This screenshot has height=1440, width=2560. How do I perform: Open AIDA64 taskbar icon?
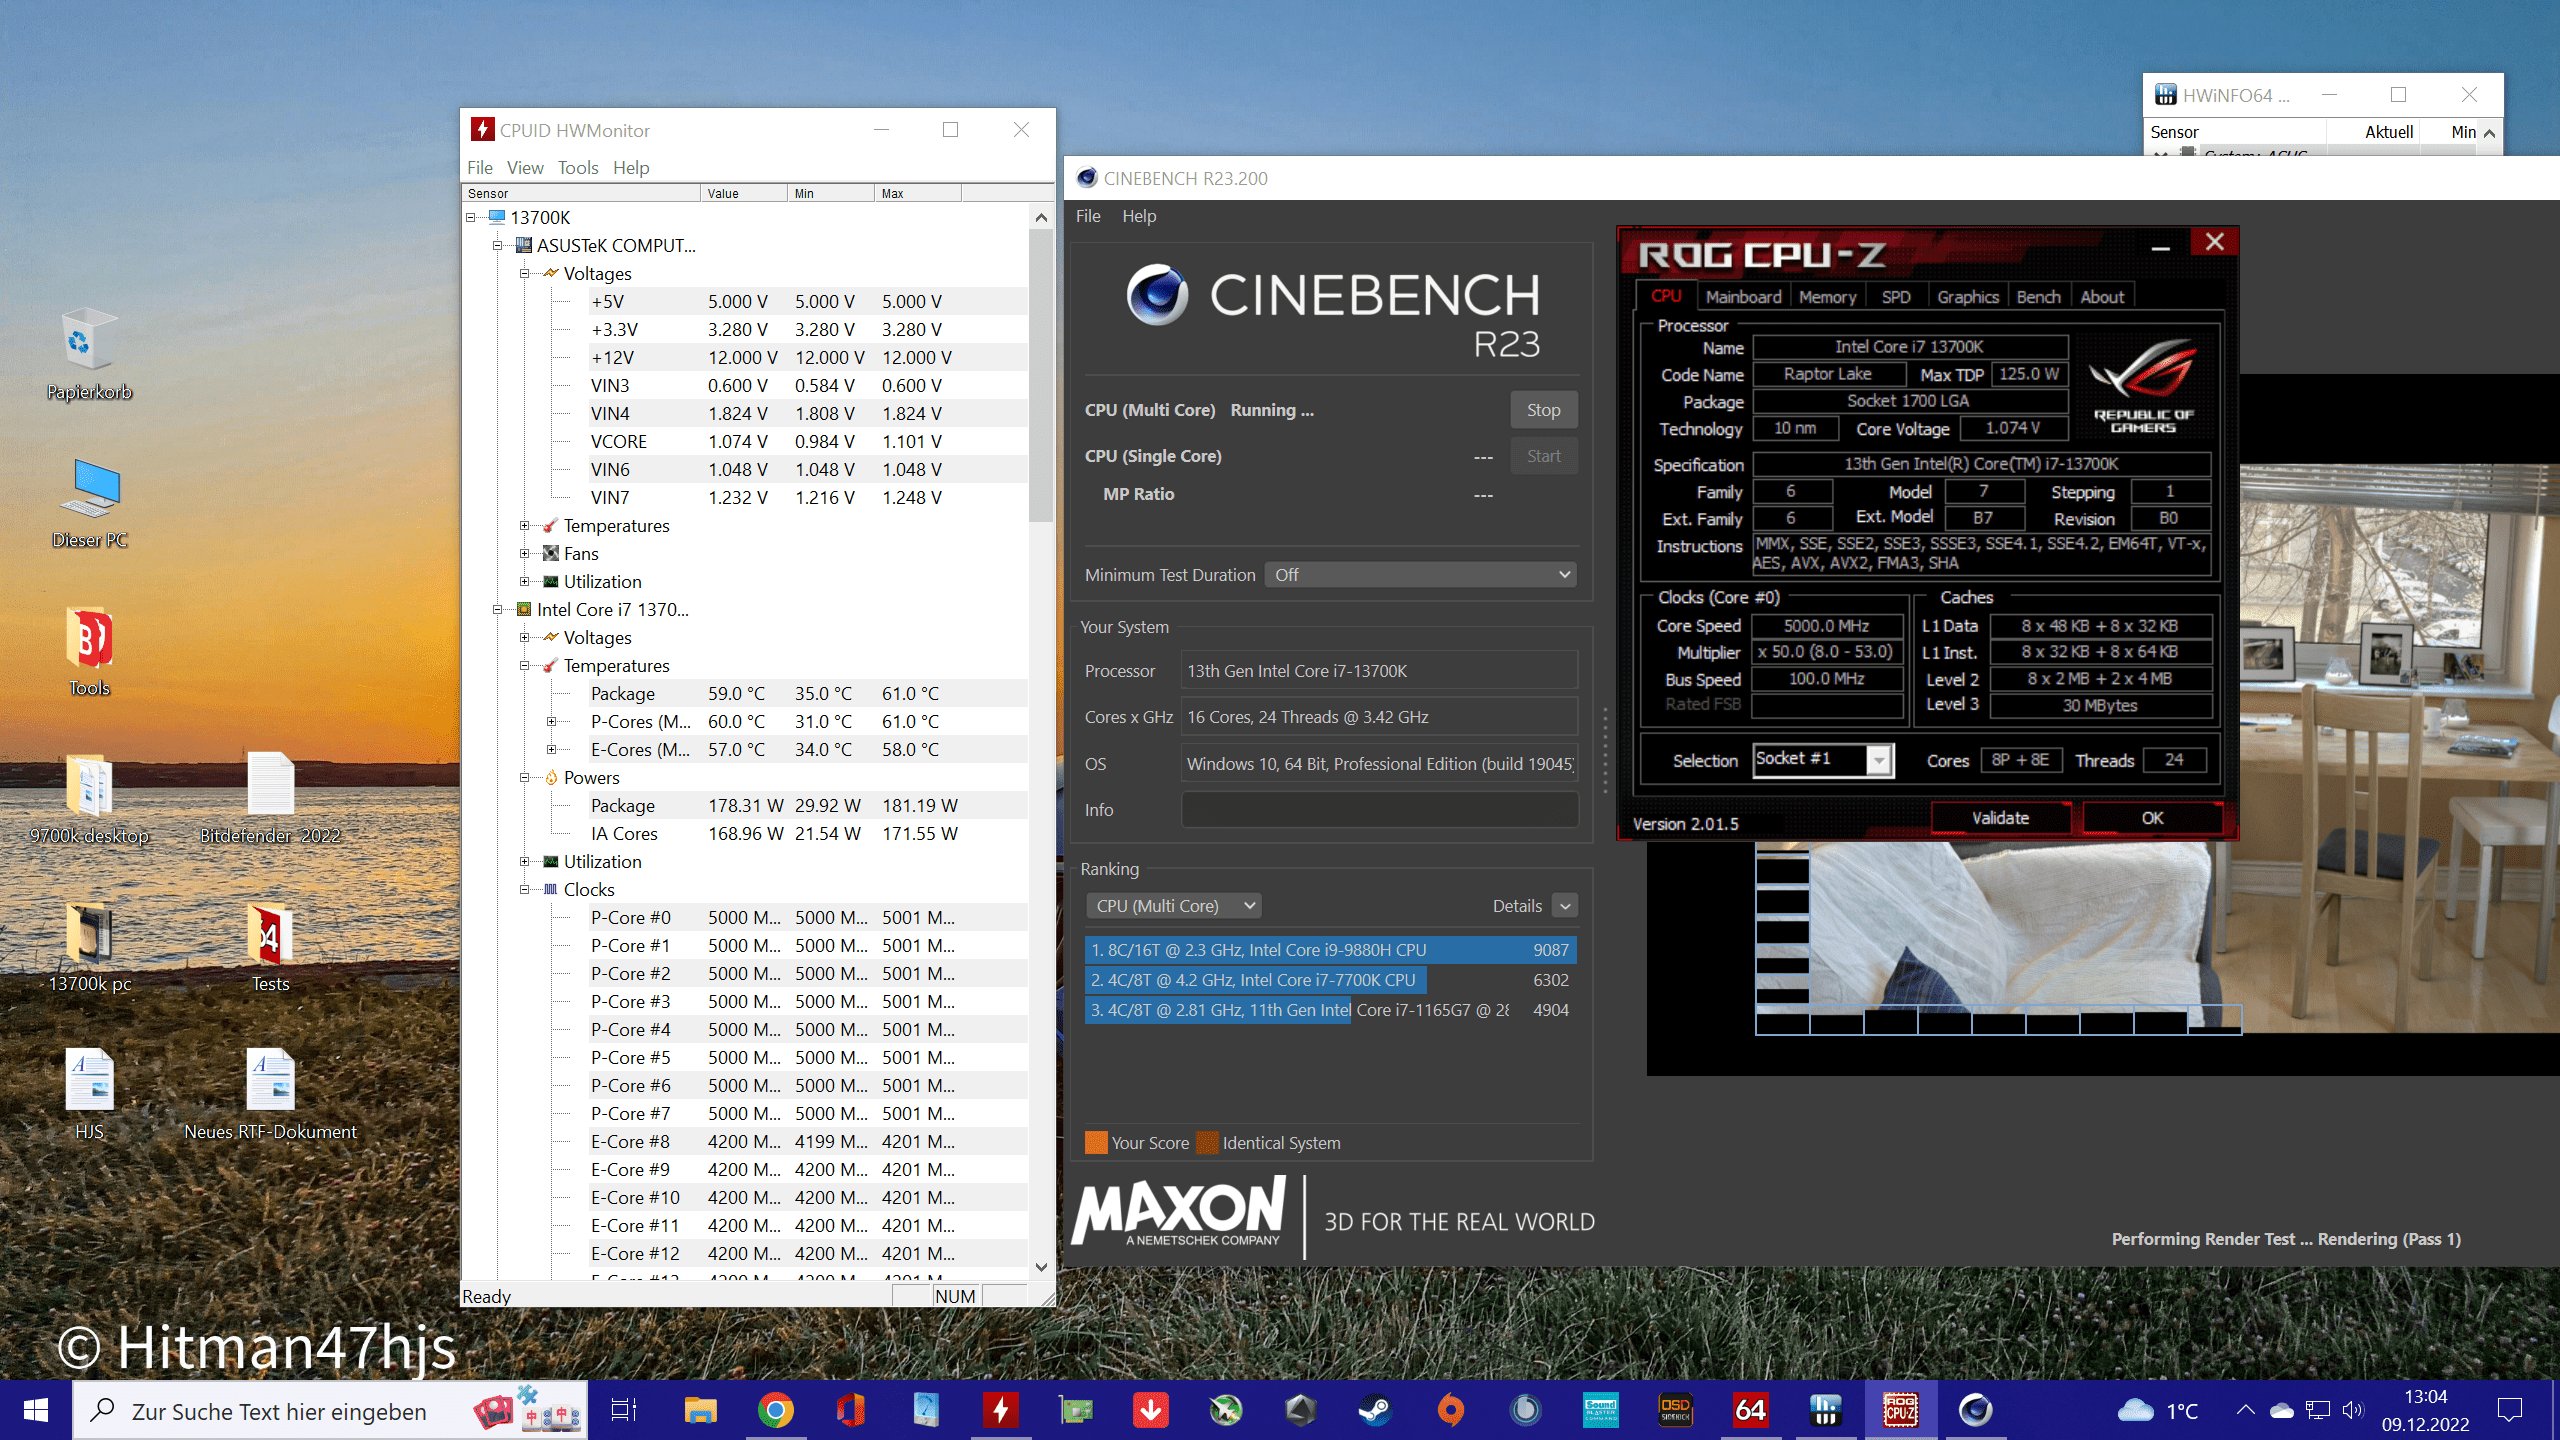click(1750, 1410)
